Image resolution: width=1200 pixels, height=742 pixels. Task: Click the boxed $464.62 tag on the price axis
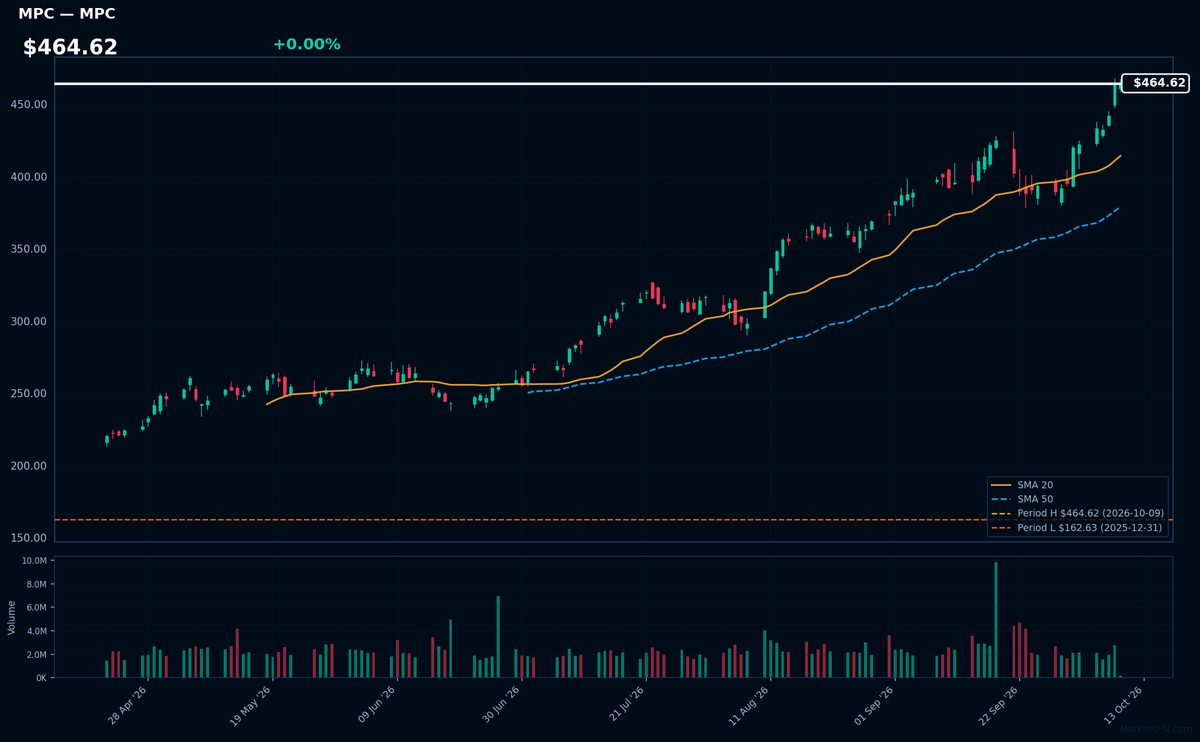(x=1155, y=83)
